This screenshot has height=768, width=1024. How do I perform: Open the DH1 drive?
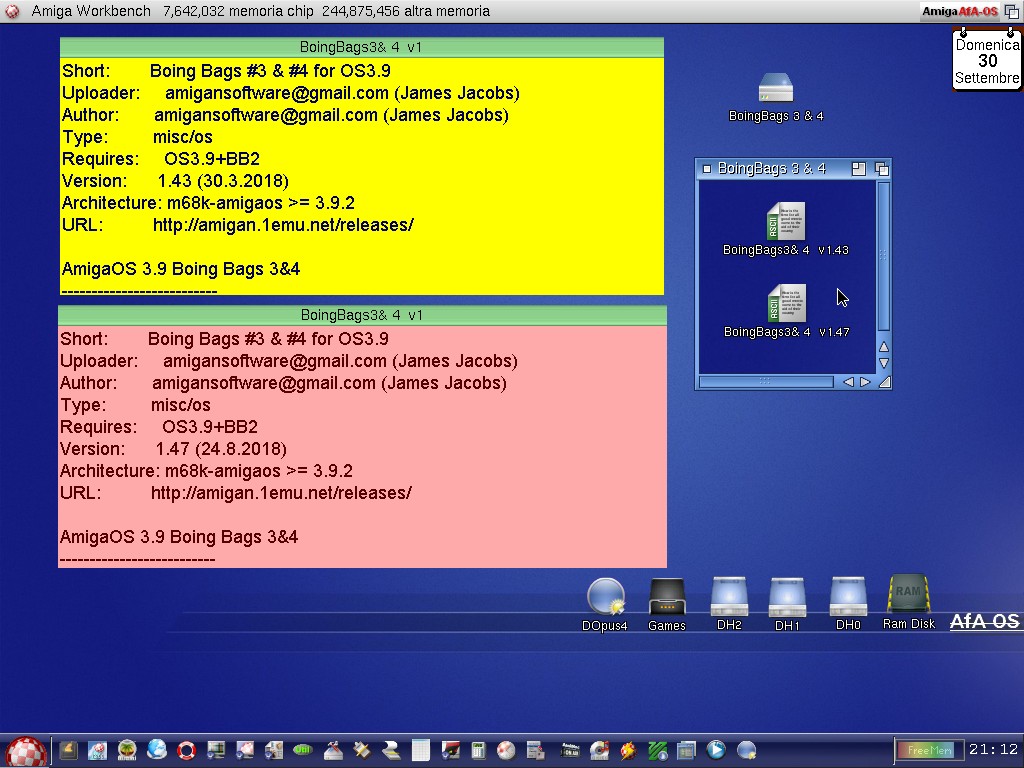tap(787, 598)
